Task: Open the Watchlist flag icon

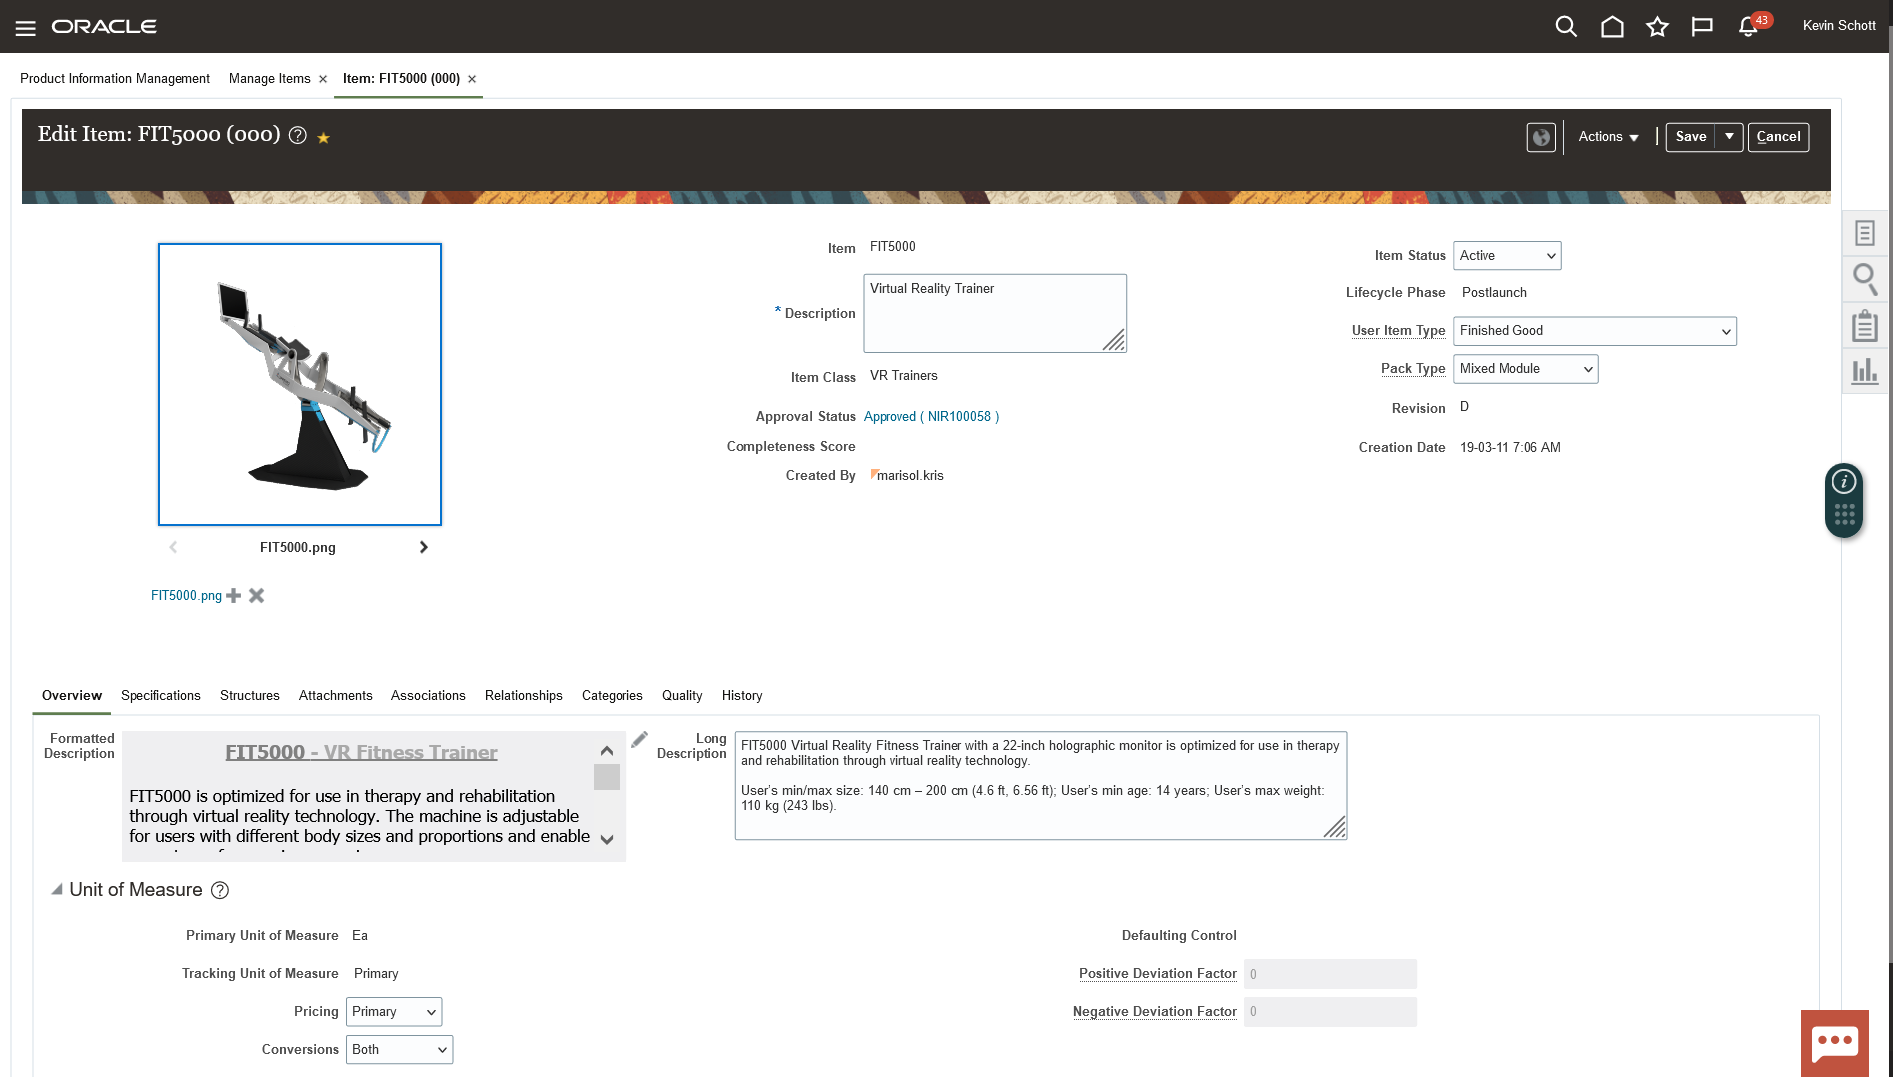Action: (x=1702, y=27)
